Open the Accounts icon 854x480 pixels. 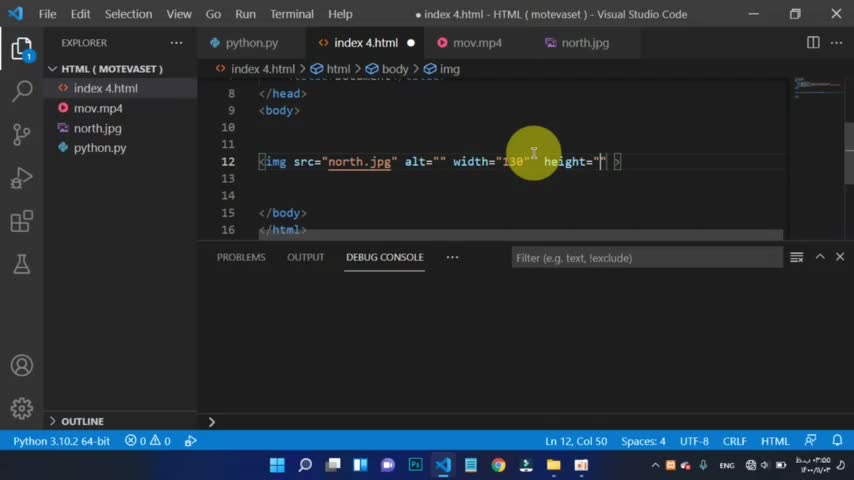(21, 366)
